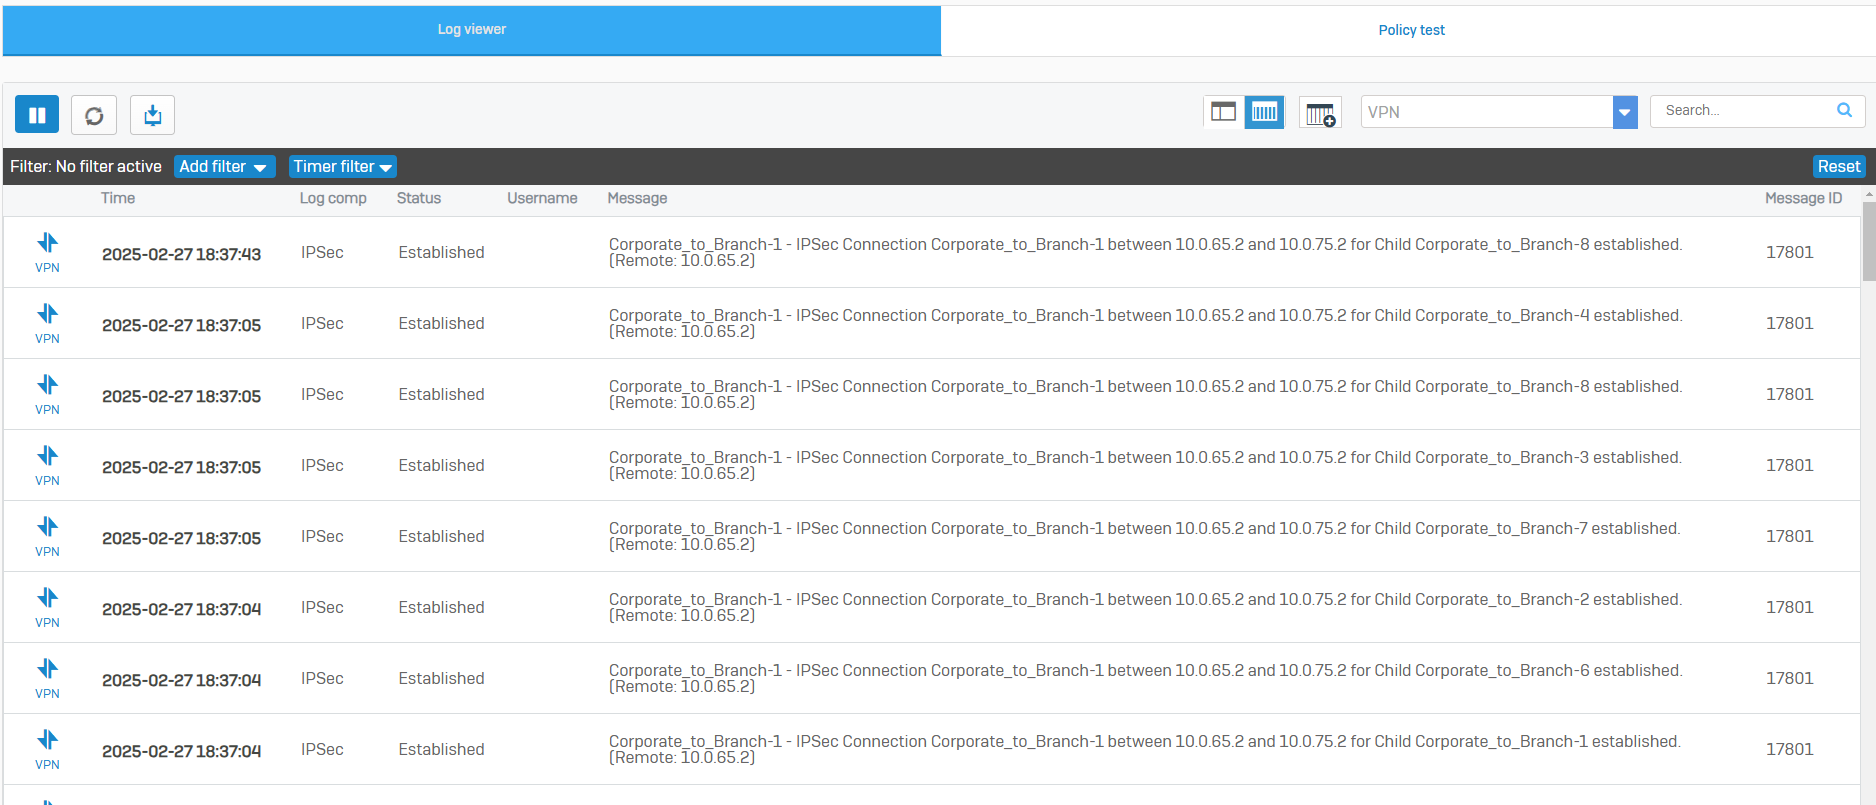The image size is (1876, 805).
Task: Click message mentioning Child Corporate_to_Branch-7 established
Action: [1145, 536]
